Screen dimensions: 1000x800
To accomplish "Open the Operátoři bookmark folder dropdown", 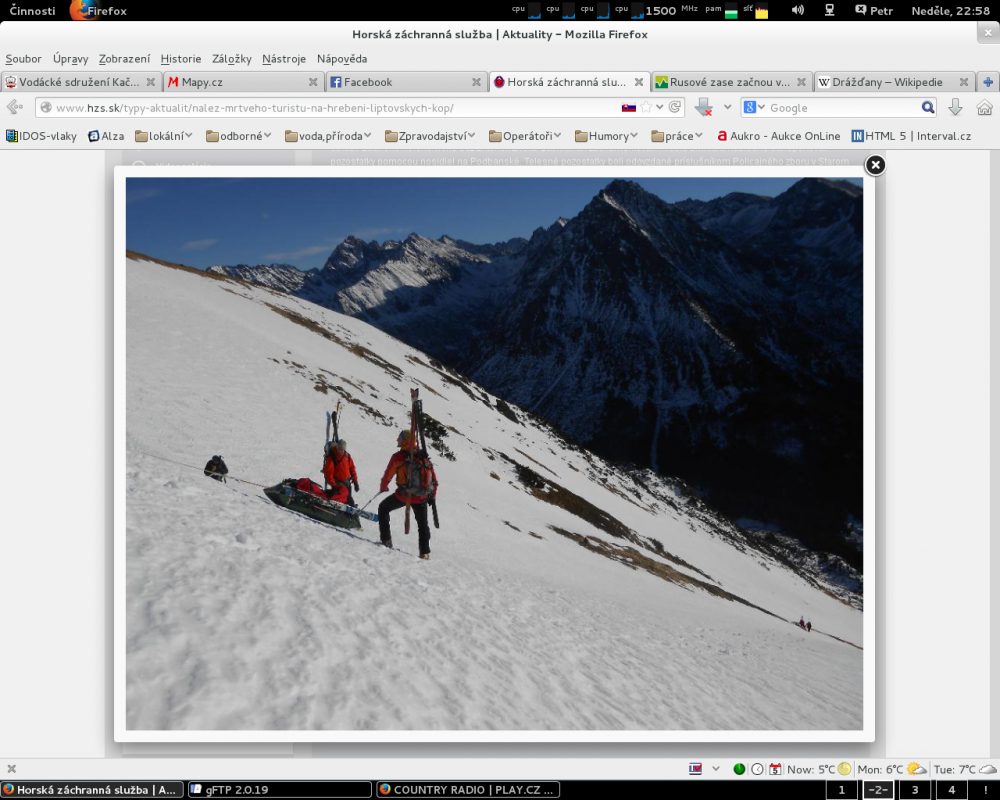I will [531, 136].
